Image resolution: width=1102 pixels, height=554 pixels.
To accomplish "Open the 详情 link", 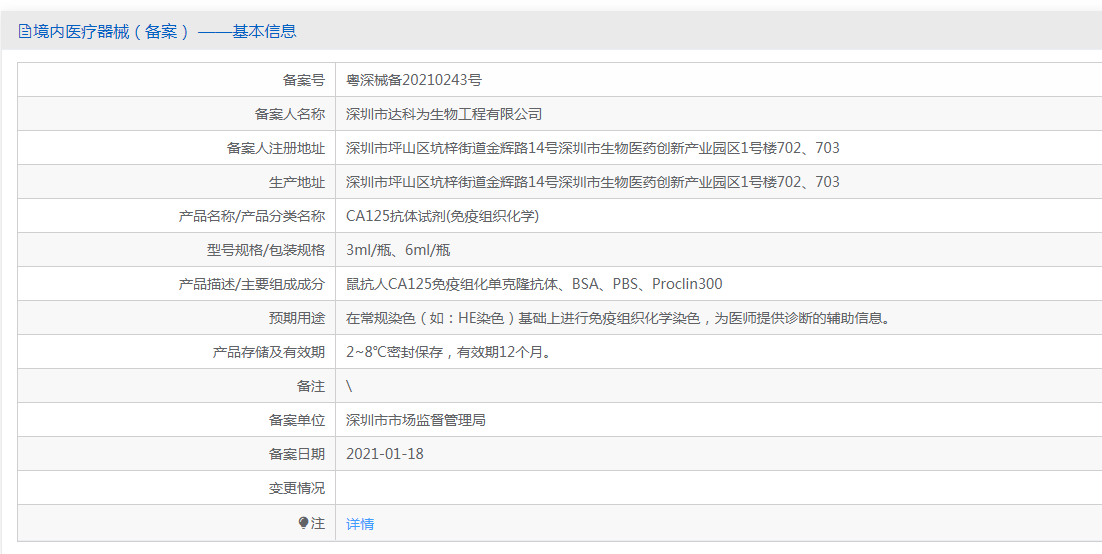I will [360, 524].
